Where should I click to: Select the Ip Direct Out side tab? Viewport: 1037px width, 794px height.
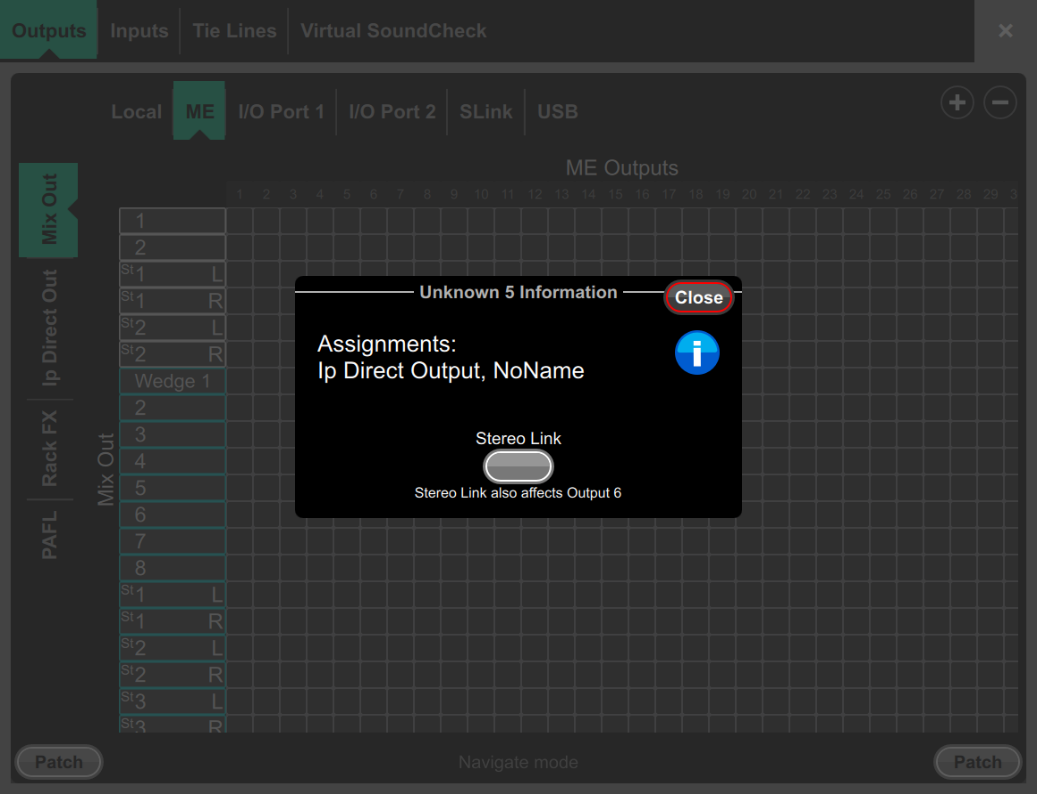pyautogui.click(x=49, y=327)
